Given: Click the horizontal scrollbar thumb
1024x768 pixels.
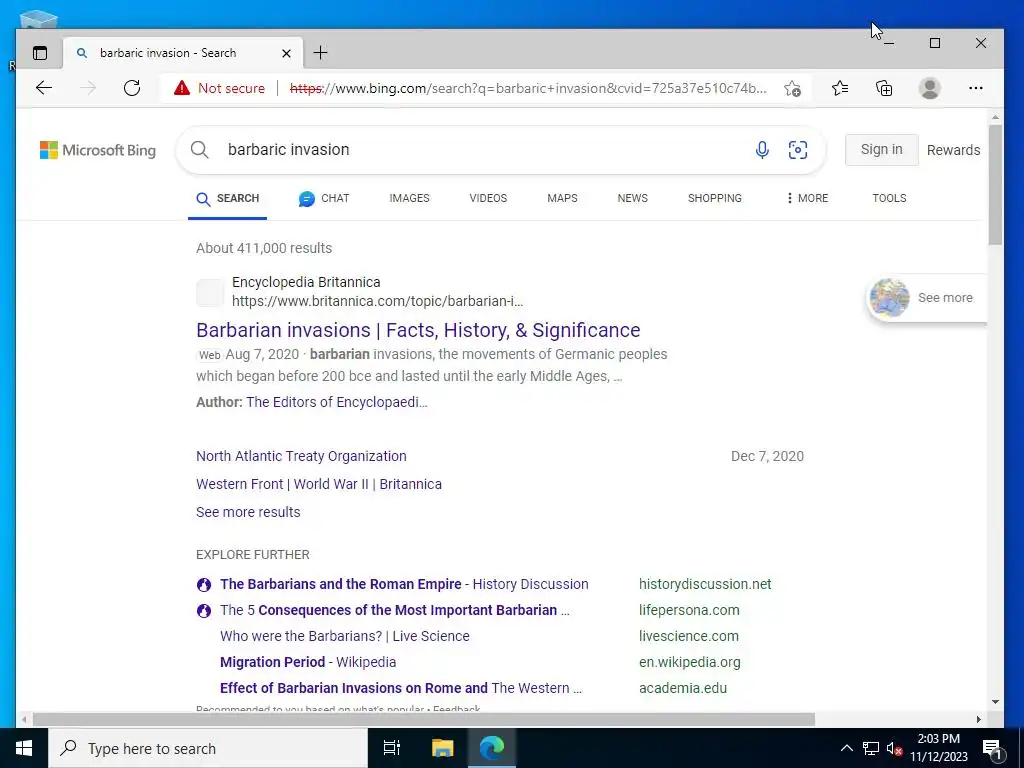Looking at the screenshot, I should point(423,719).
